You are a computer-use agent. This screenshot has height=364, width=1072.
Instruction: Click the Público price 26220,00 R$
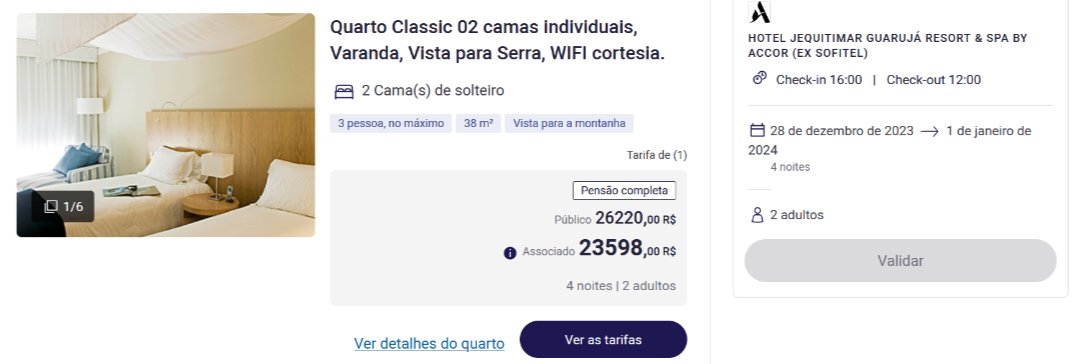tap(635, 218)
